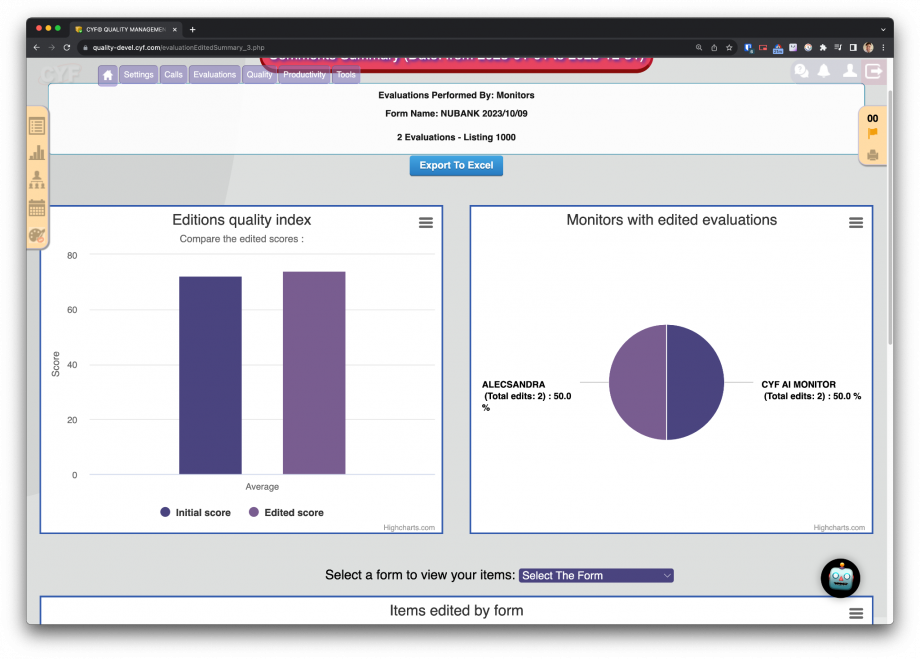The height and width of the screenshot is (659, 920).
Task: Toggle the Initial score legend item
Action: coord(195,511)
